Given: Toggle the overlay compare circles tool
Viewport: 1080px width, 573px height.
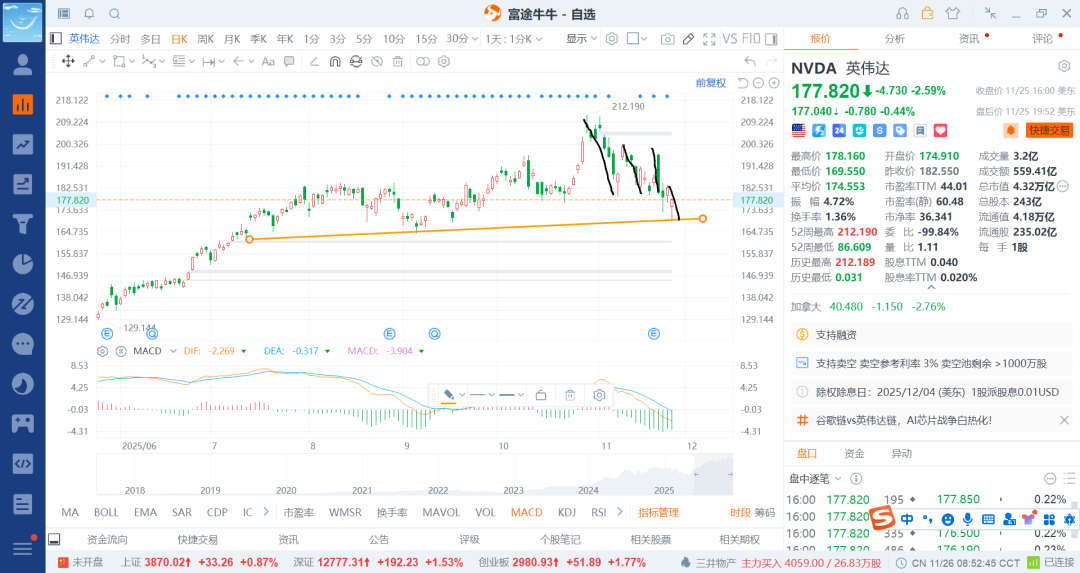Looking at the screenshot, I should tap(423, 61).
